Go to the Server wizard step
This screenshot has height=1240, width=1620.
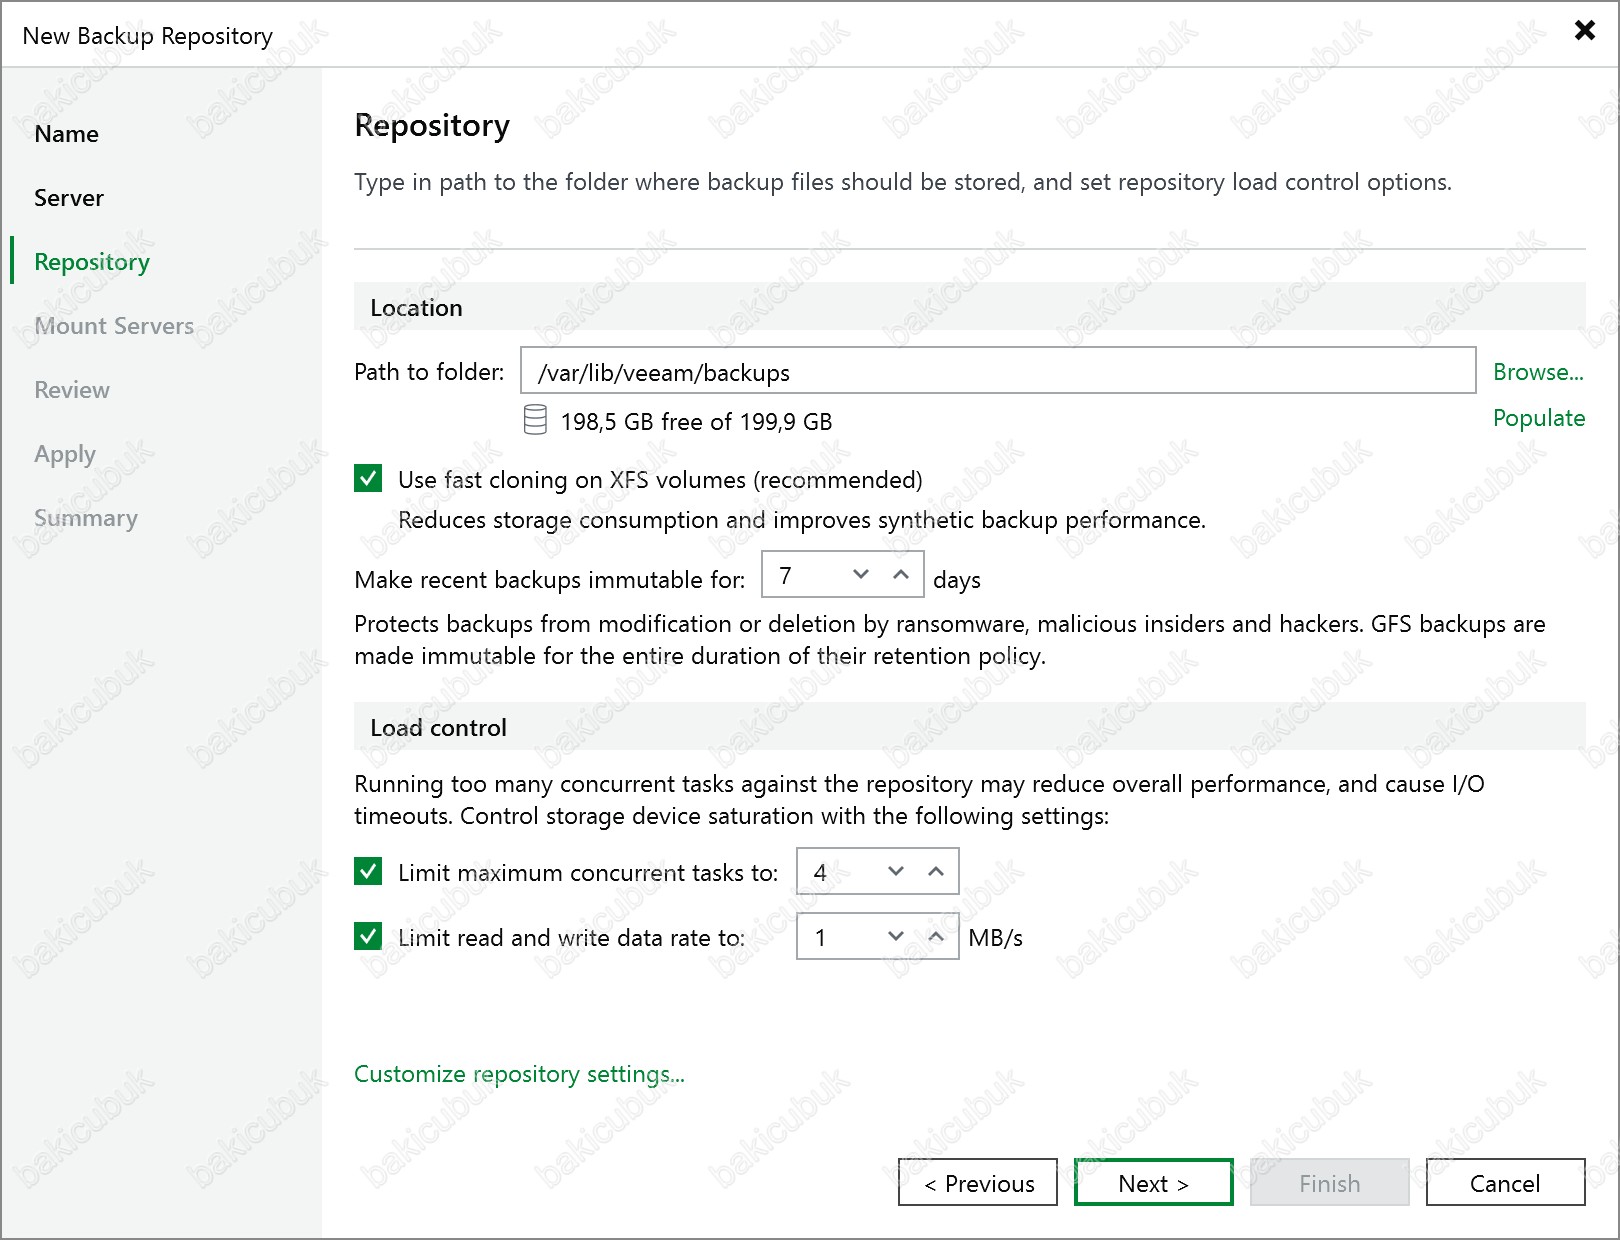coord(69,198)
